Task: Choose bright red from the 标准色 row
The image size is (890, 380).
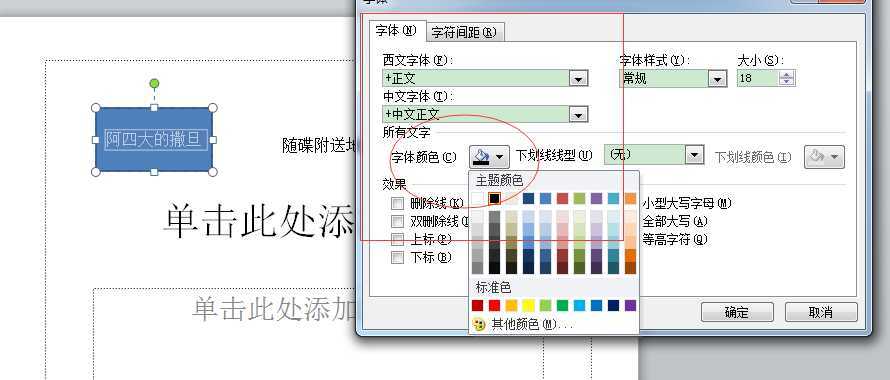Action: pyautogui.click(x=494, y=306)
